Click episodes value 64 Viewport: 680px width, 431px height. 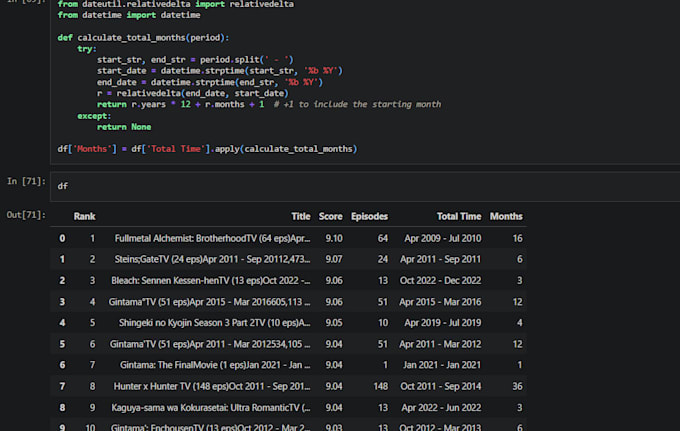[382, 238]
